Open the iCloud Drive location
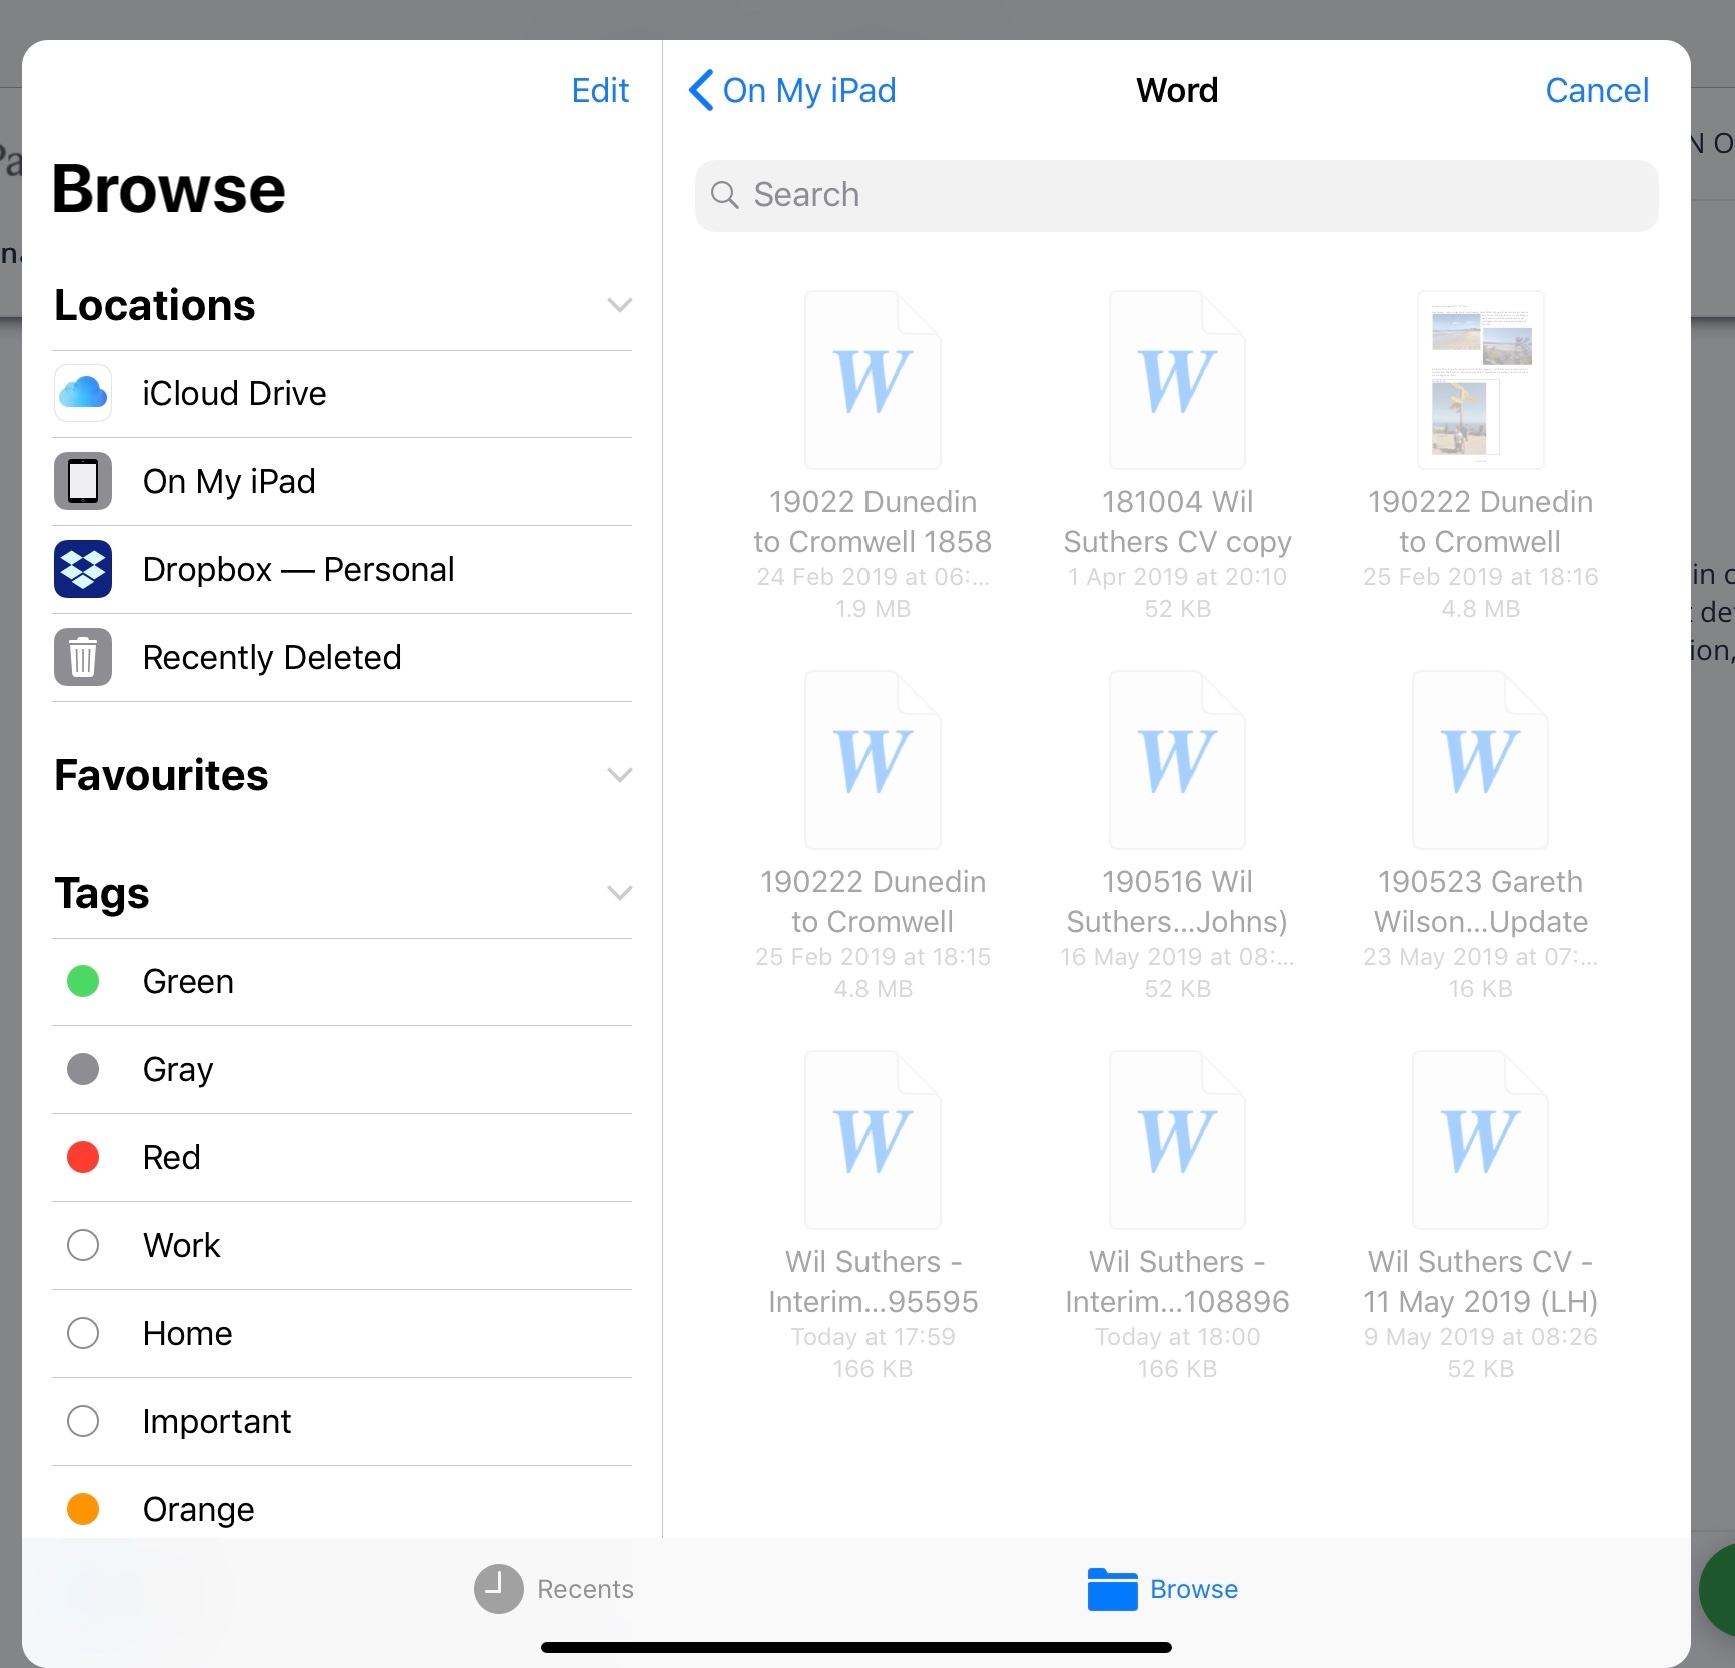Image resolution: width=1735 pixels, height=1668 pixels. [x=342, y=393]
